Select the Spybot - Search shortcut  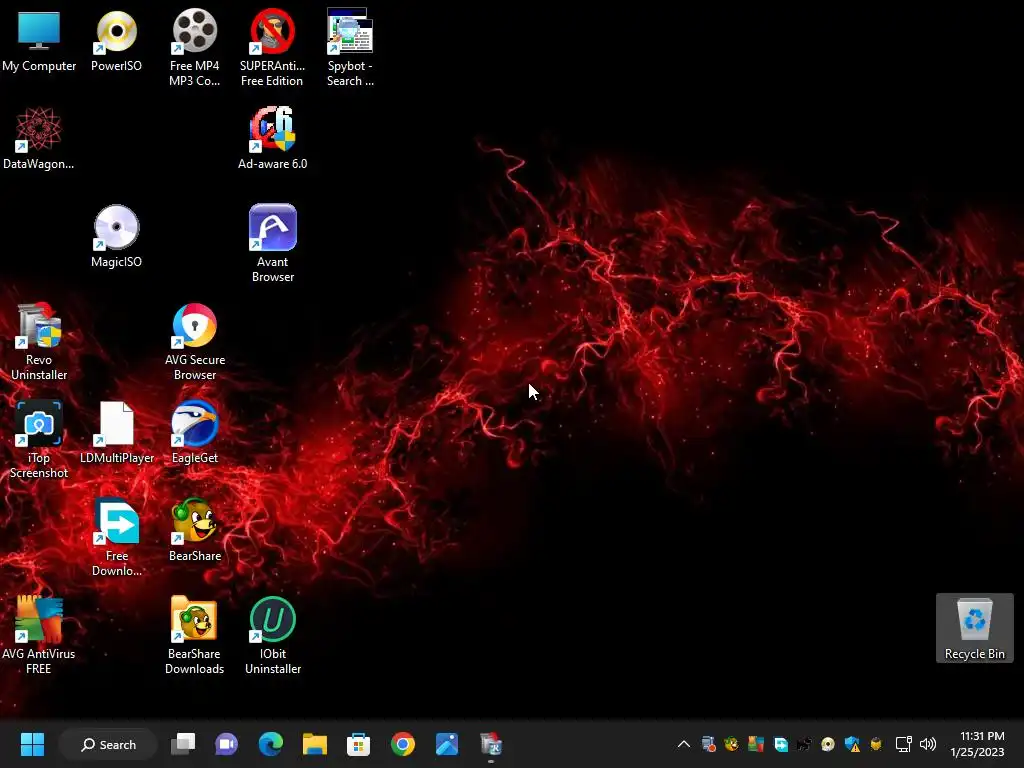[x=350, y=48]
